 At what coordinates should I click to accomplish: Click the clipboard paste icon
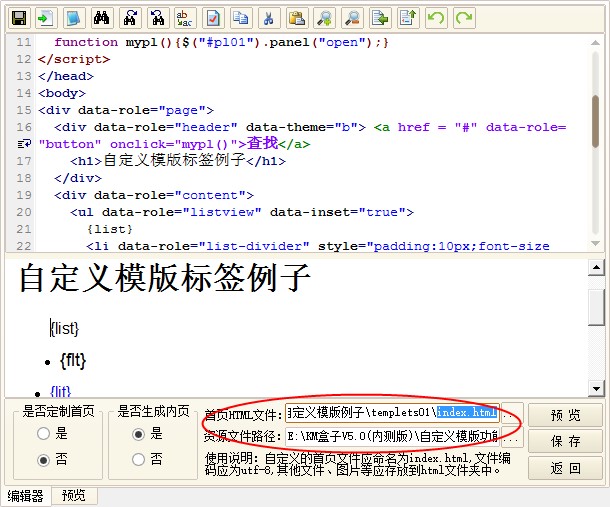pyautogui.click(x=297, y=18)
